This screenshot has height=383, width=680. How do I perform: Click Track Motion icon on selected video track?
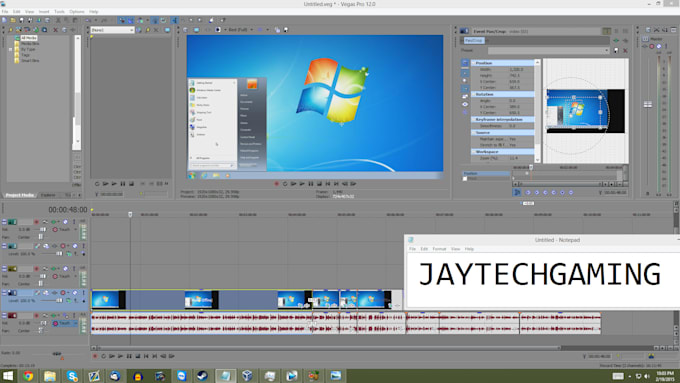46,293
